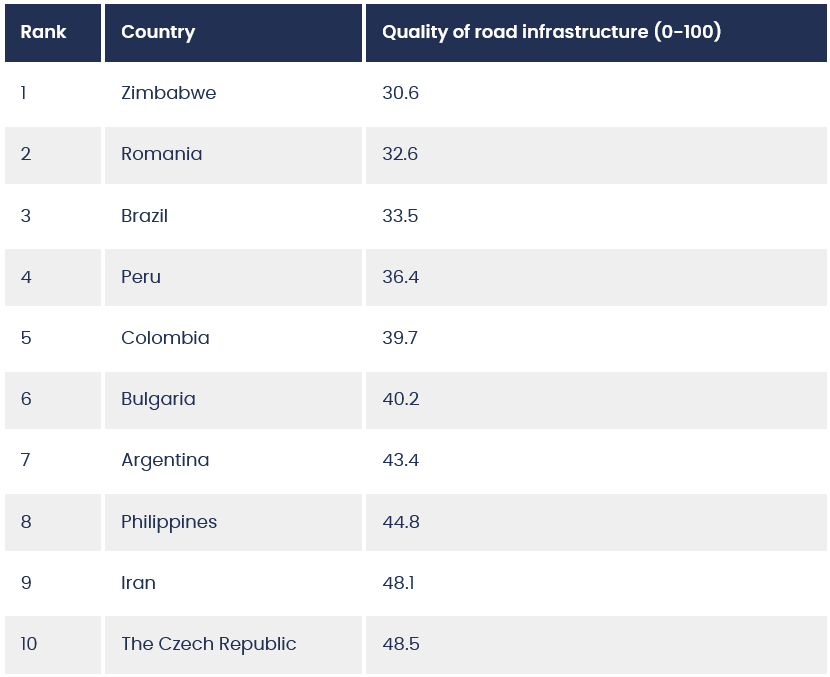Select the Brazil country cell
This screenshot has height=677, width=830.
pos(233,216)
